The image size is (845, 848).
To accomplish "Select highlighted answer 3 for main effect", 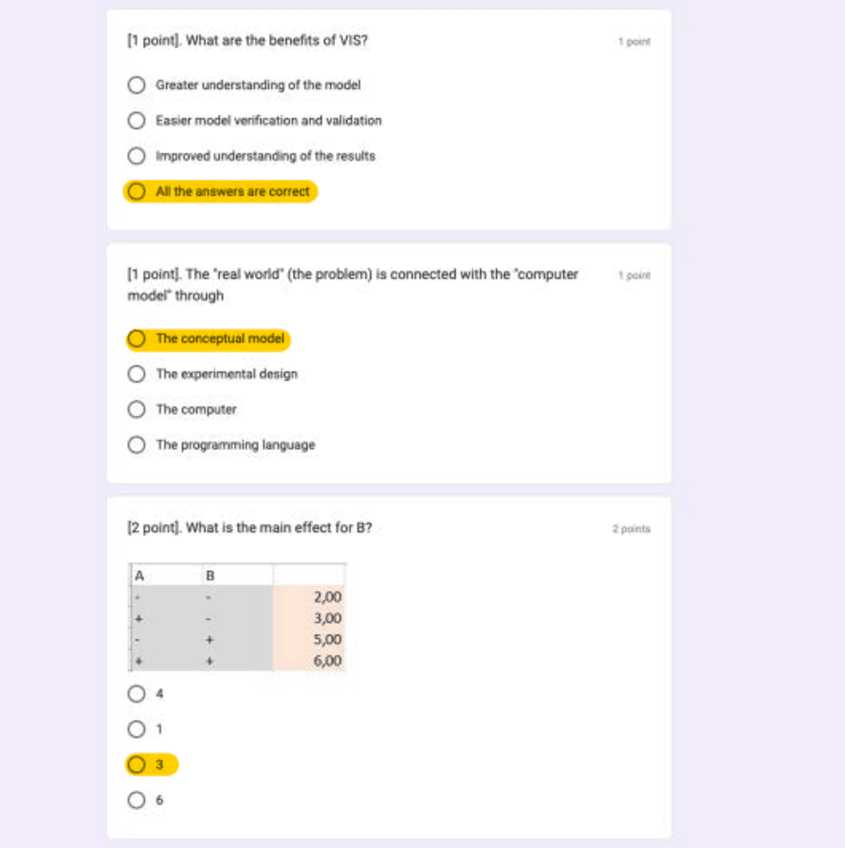I will click(x=137, y=765).
